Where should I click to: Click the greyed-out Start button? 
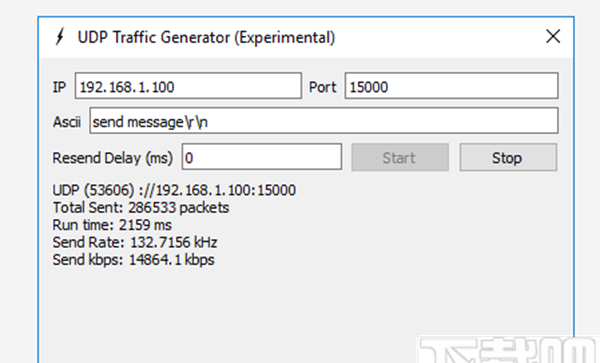pyautogui.click(x=400, y=157)
